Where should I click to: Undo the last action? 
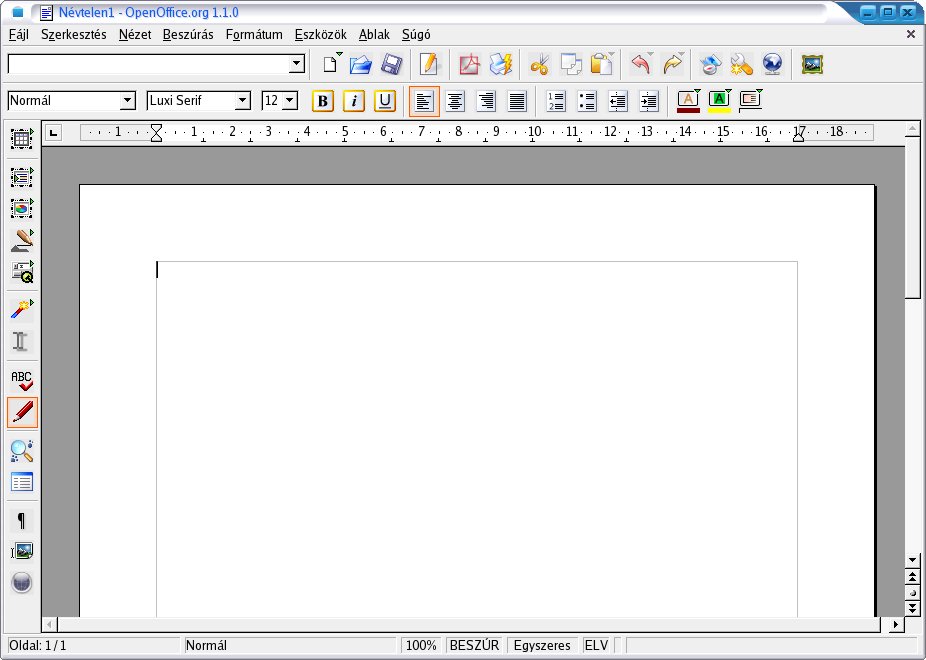(641, 64)
